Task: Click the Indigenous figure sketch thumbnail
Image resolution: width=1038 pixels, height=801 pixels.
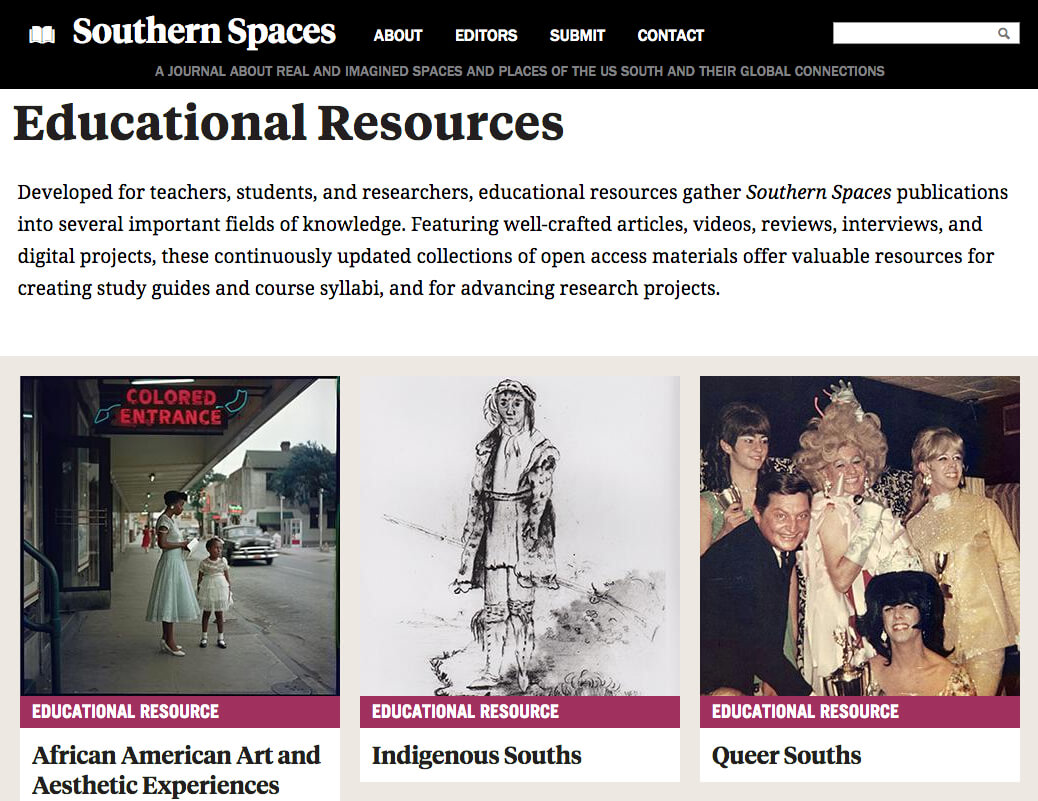Action: [520, 535]
